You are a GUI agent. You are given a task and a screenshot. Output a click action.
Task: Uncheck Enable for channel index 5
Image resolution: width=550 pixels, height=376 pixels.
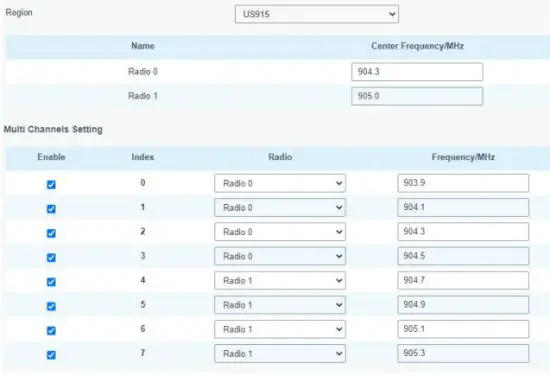pyautogui.click(x=51, y=307)
